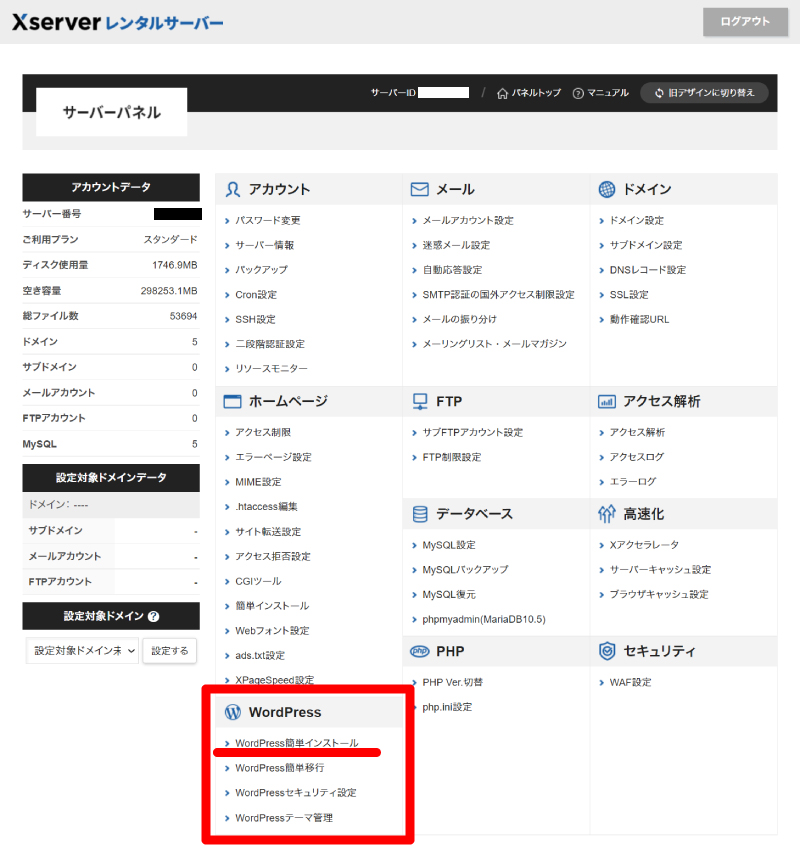The width and height of the screenshot is (800, 849).
Task: Click the セキュリティ shield icon
Action: [x=607, y=651]
